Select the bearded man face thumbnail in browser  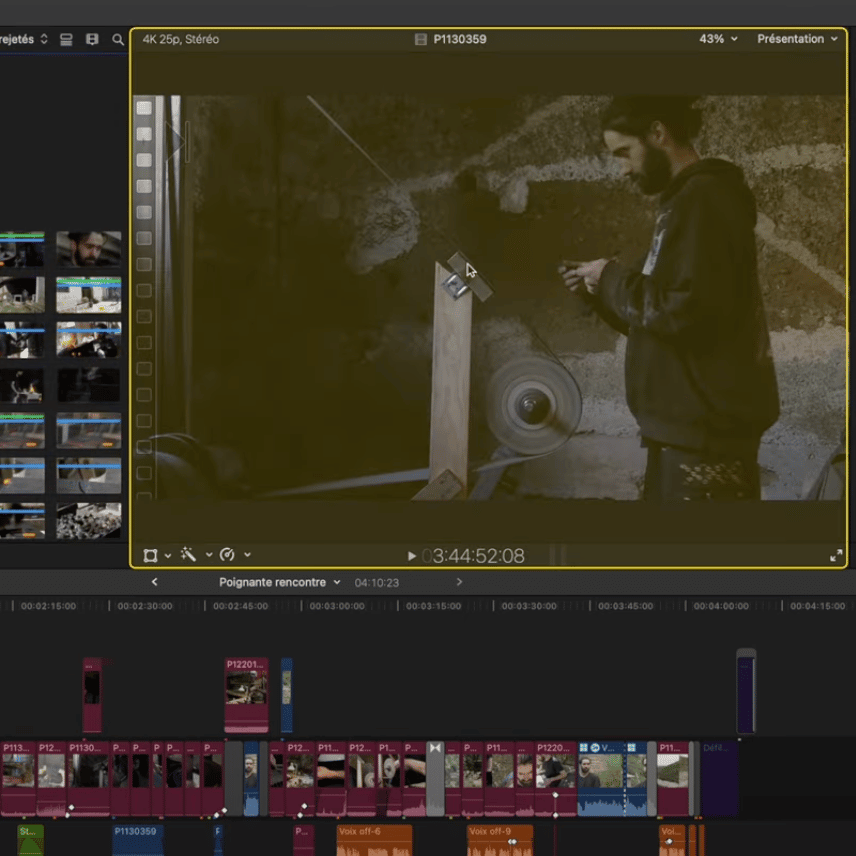(x=88, y=249)
